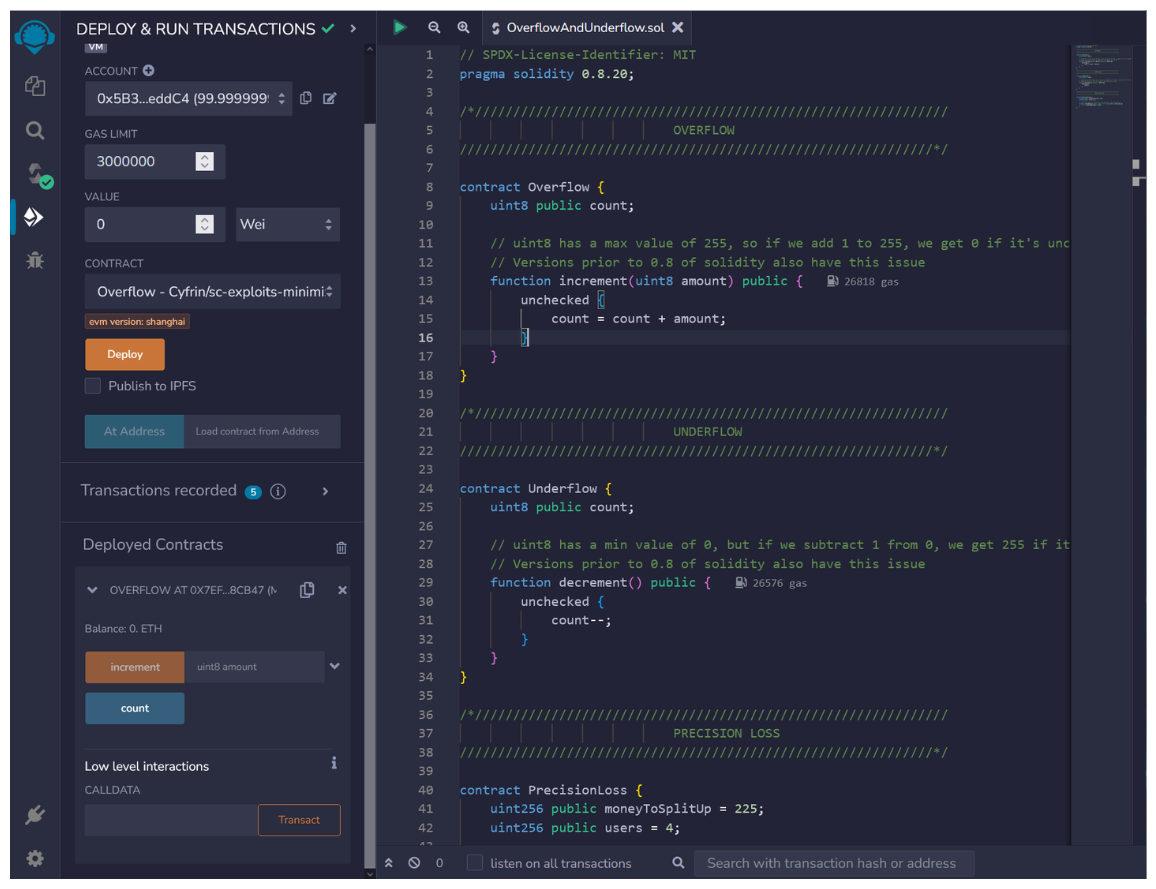The image size is (1156, 889).
Task: Open the Solidity Compiler sidebar icon
Action: (37, 175)
